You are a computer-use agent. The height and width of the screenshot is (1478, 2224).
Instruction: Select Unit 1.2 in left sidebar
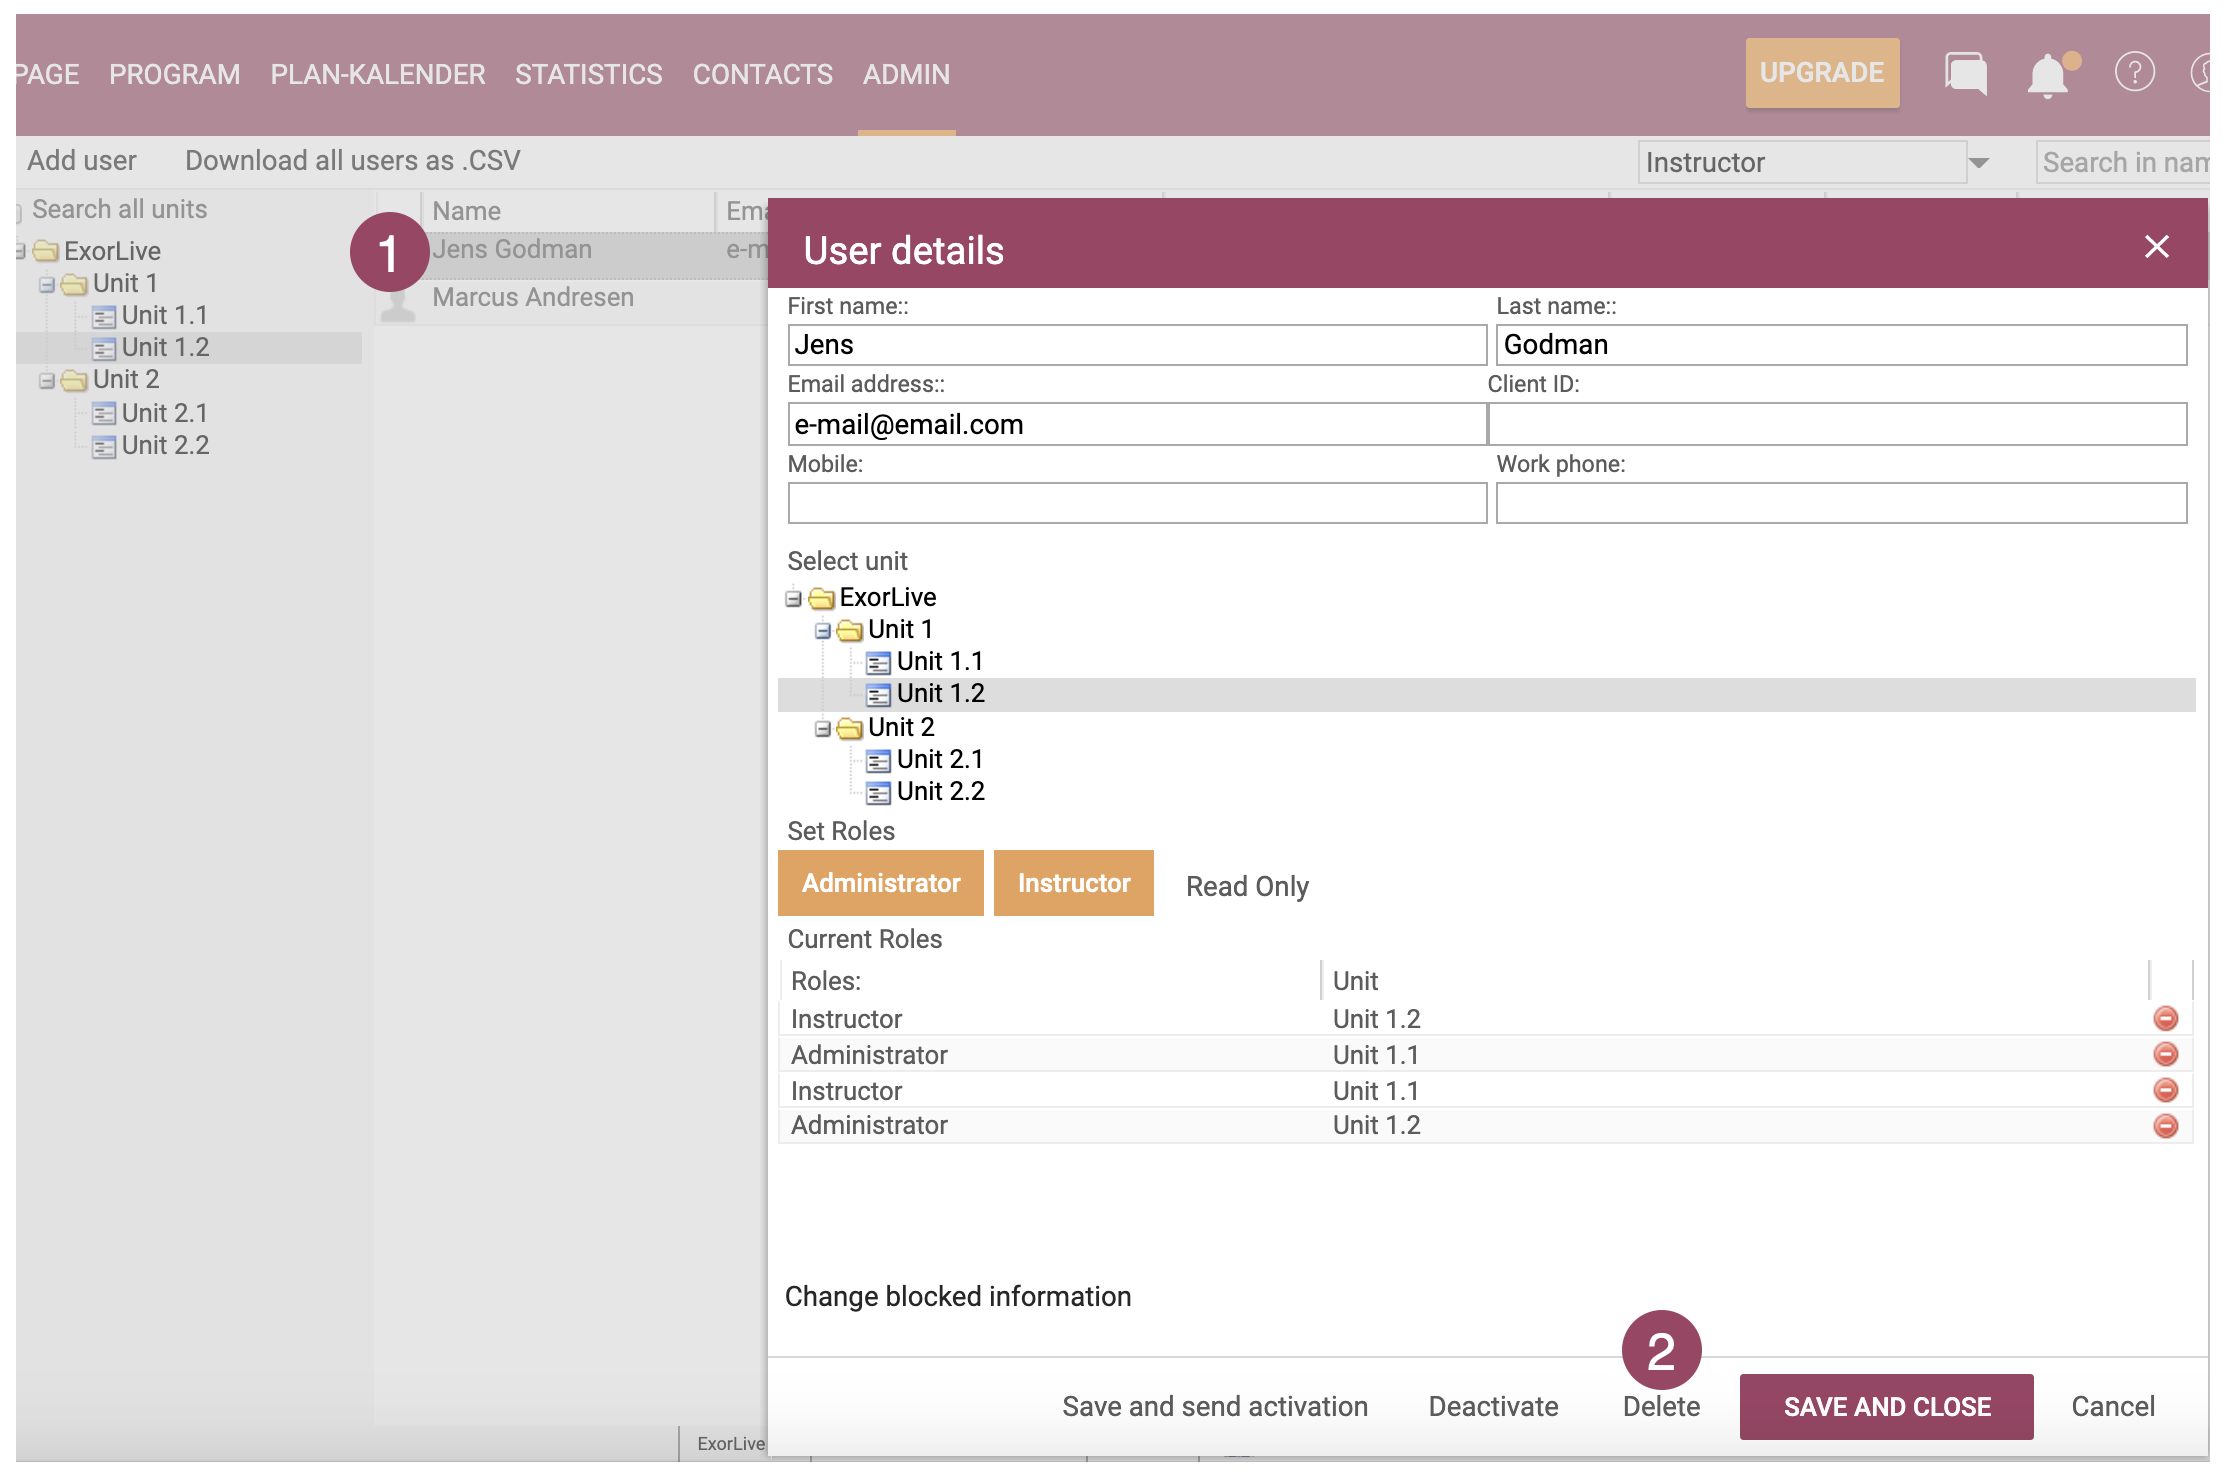tap(165, 347)
